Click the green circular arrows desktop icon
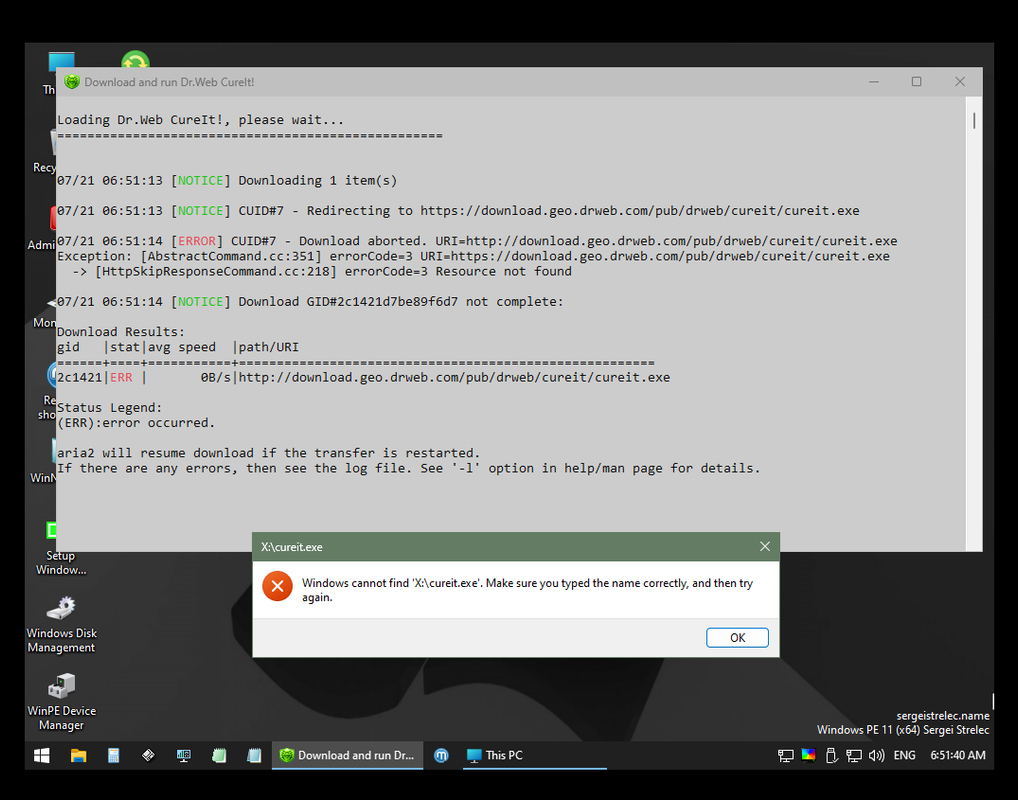This screenshot has width=1018, height=800. coord(135,60)
